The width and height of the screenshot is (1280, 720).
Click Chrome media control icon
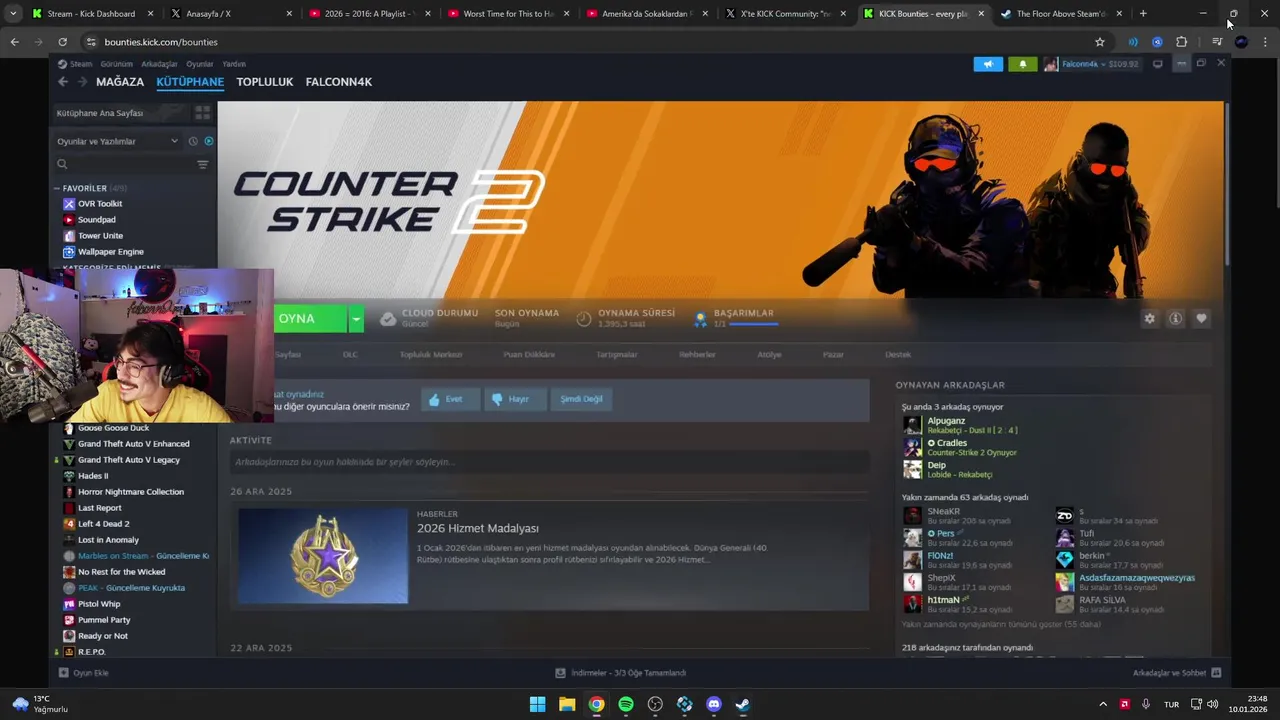[1217, 42]
